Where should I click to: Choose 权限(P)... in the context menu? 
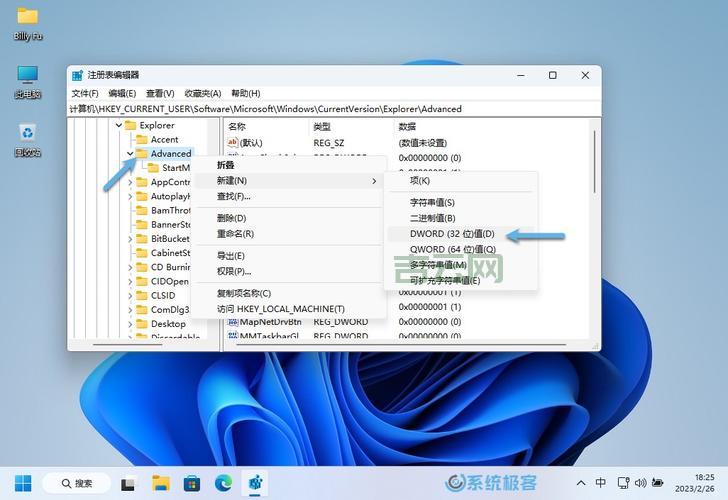[289, 271]
